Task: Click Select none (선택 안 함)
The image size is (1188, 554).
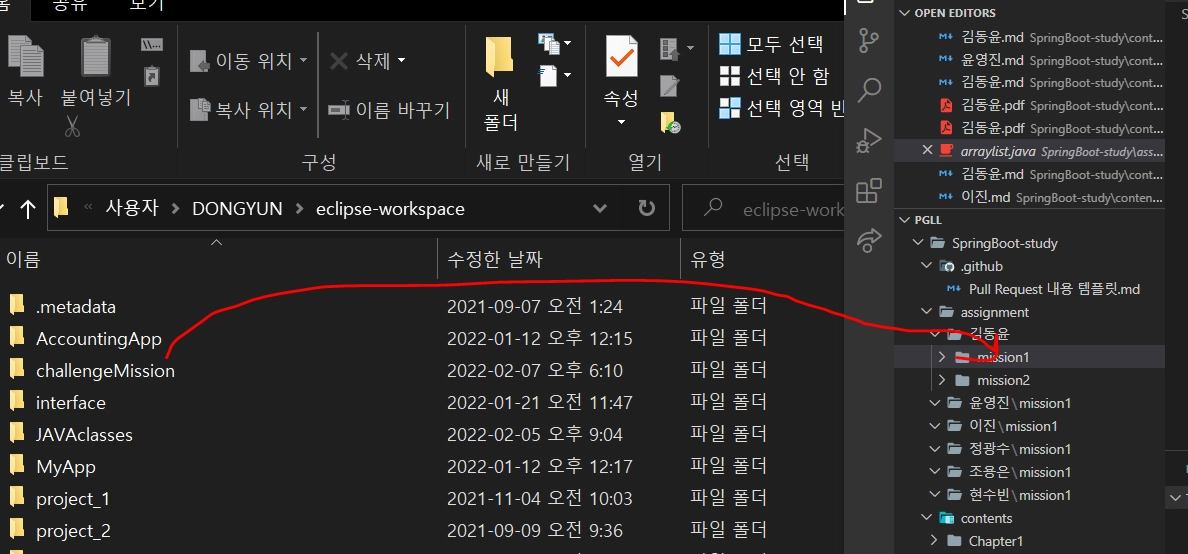Action: [774, 76]
